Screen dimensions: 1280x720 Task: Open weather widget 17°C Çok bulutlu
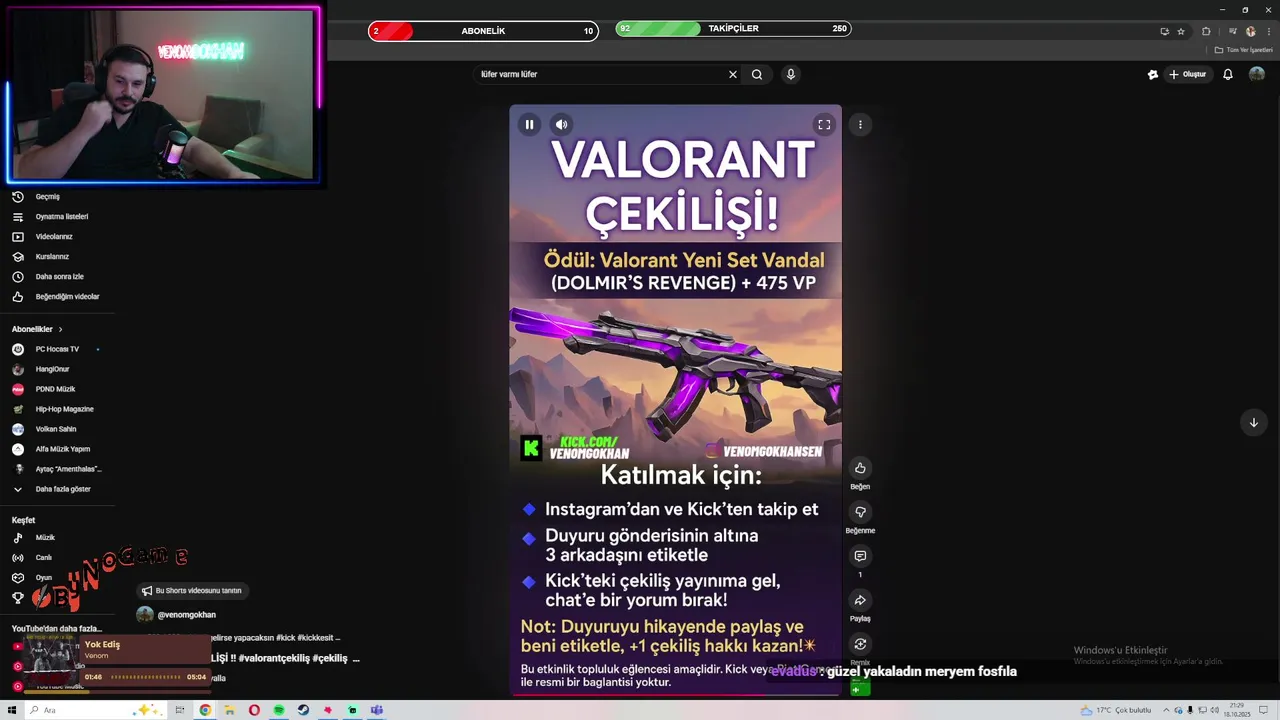[1116, 710]
